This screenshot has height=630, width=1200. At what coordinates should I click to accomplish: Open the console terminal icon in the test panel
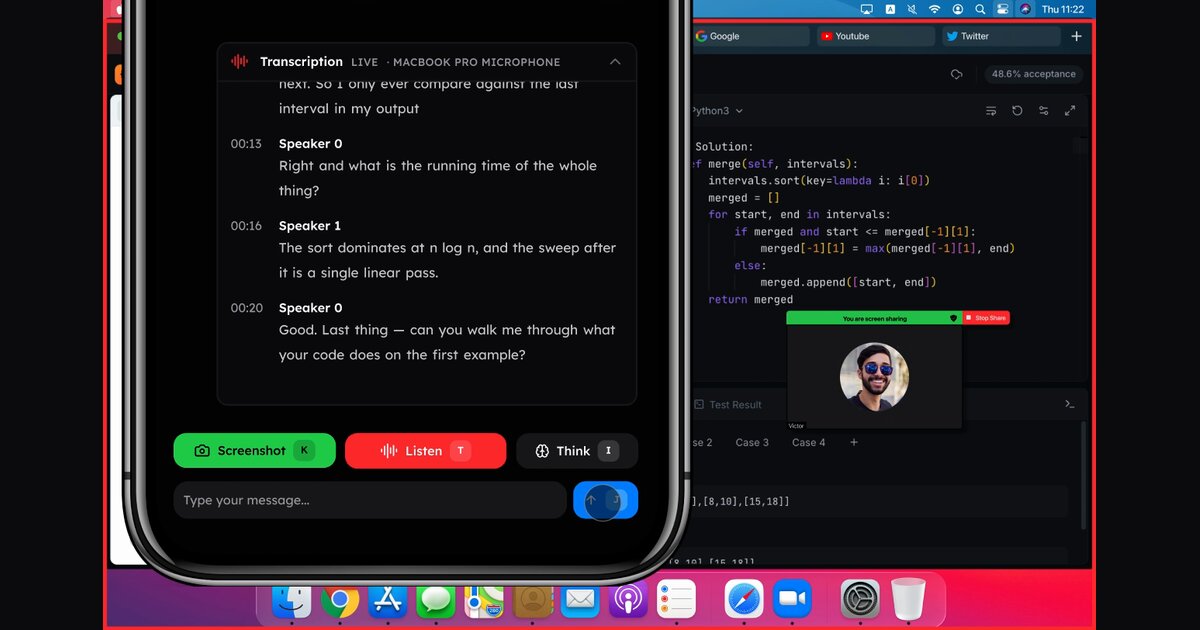pyautogui.click(x=1070, y=404)
